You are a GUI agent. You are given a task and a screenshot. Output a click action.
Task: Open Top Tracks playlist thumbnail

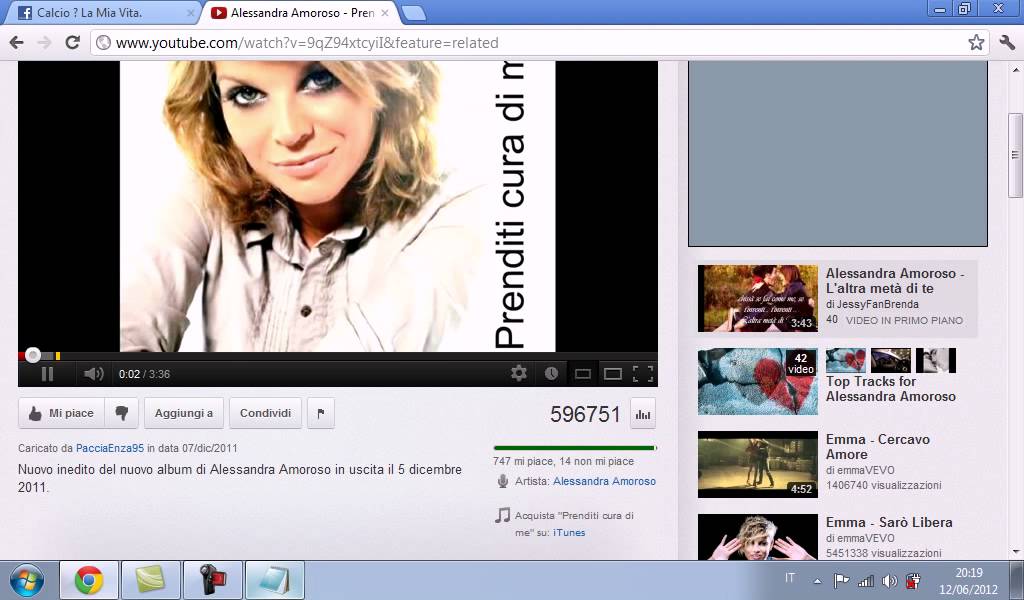click(758, 381)
